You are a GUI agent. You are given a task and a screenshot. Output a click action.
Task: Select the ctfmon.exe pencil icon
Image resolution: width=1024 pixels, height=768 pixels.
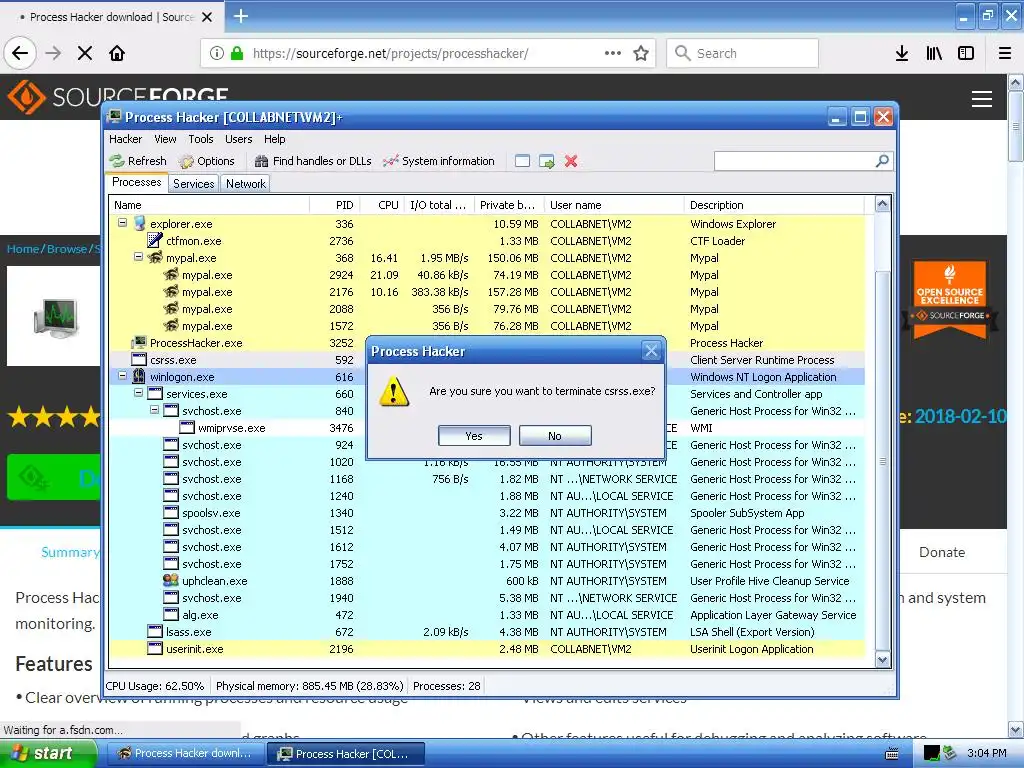tap(155, 240)
